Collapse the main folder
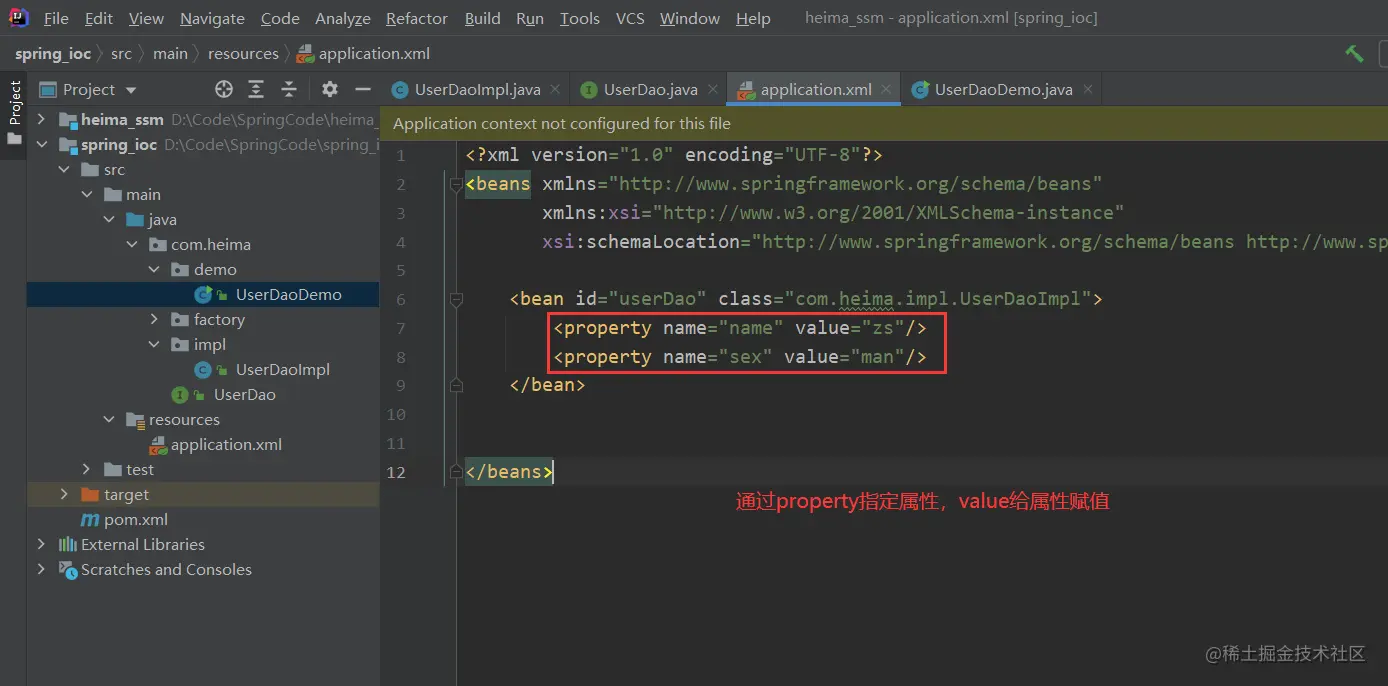The image size is (1388, 686). coord(87,195)
